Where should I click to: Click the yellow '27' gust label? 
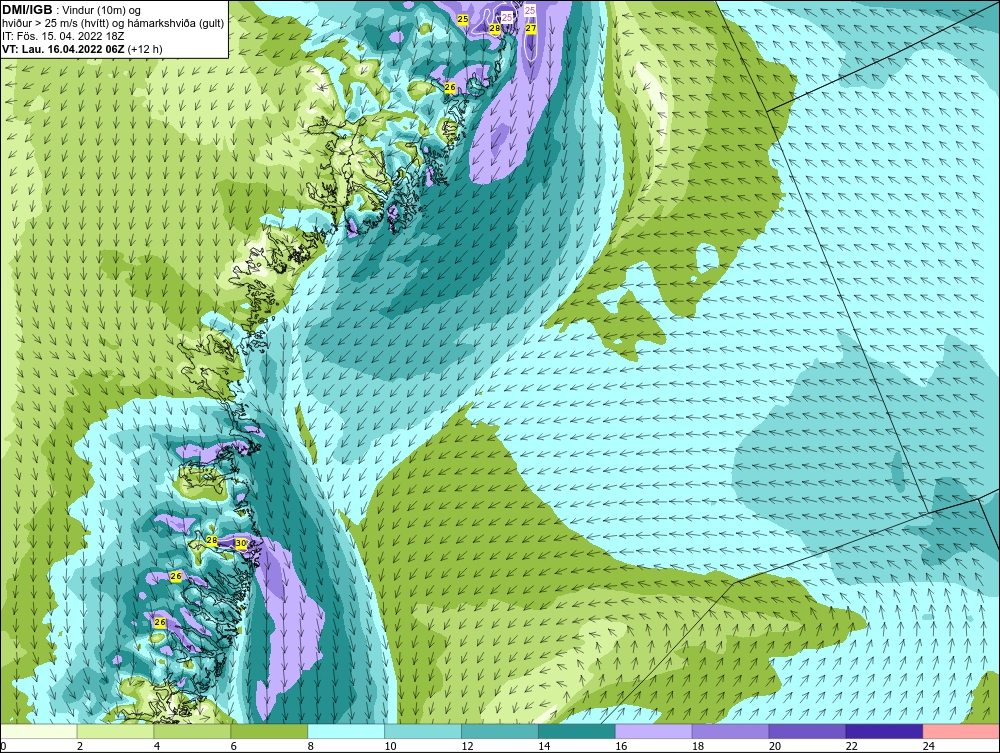coord(531,28)
